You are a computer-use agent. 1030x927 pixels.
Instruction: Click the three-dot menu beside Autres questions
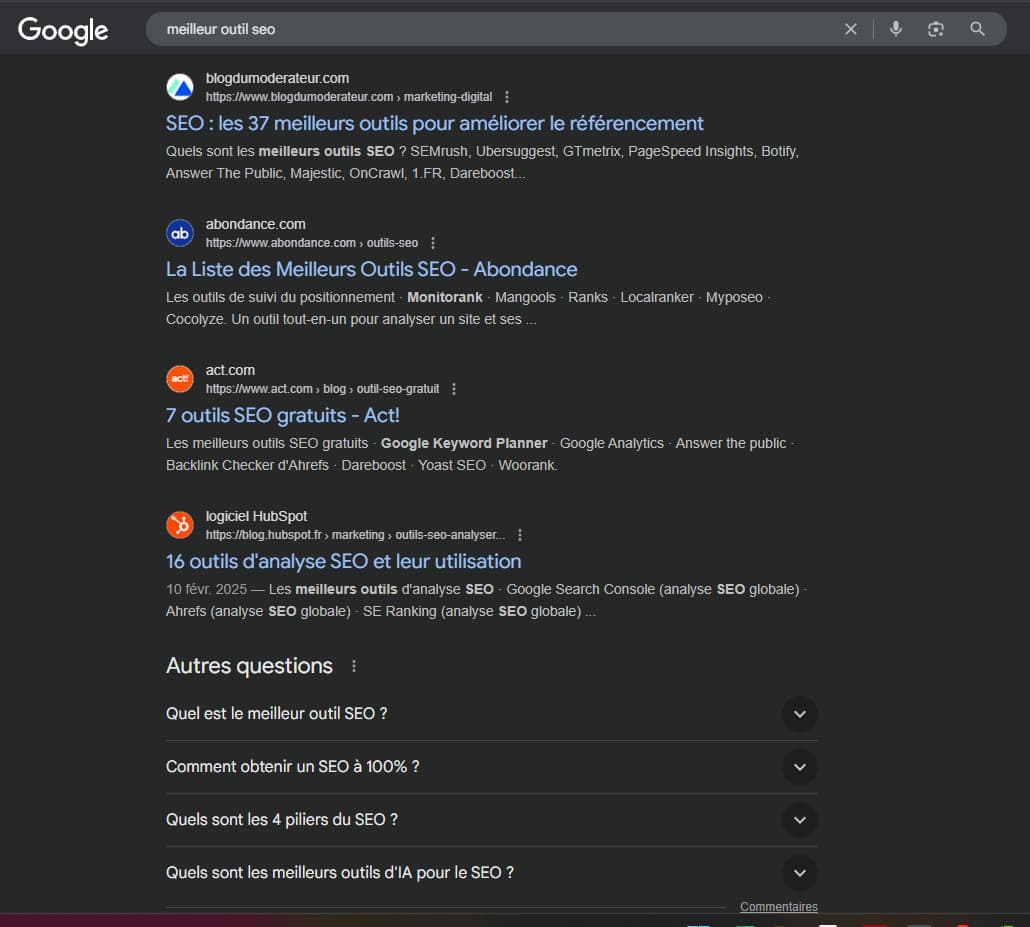[x=353, y=666]
